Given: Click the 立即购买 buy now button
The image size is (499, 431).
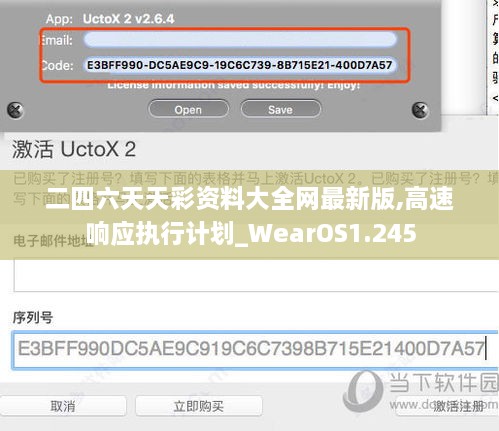Looking at the screenshot, I should pyautogui.click(x=199, y=406).
